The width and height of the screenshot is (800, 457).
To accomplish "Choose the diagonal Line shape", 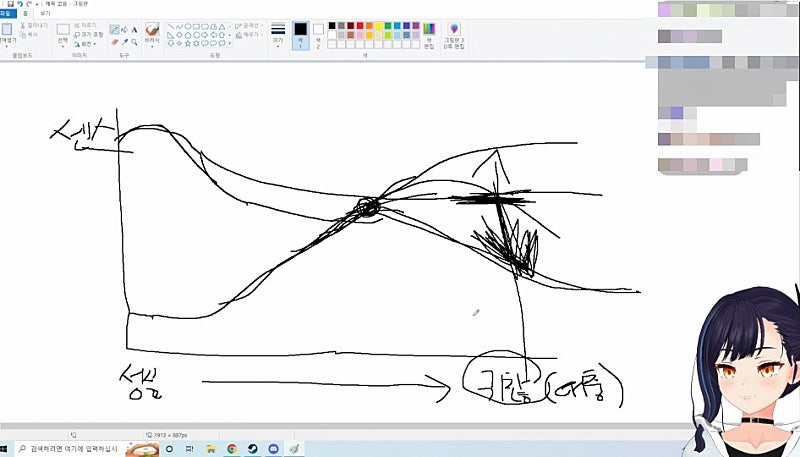I will coord(171,27).
